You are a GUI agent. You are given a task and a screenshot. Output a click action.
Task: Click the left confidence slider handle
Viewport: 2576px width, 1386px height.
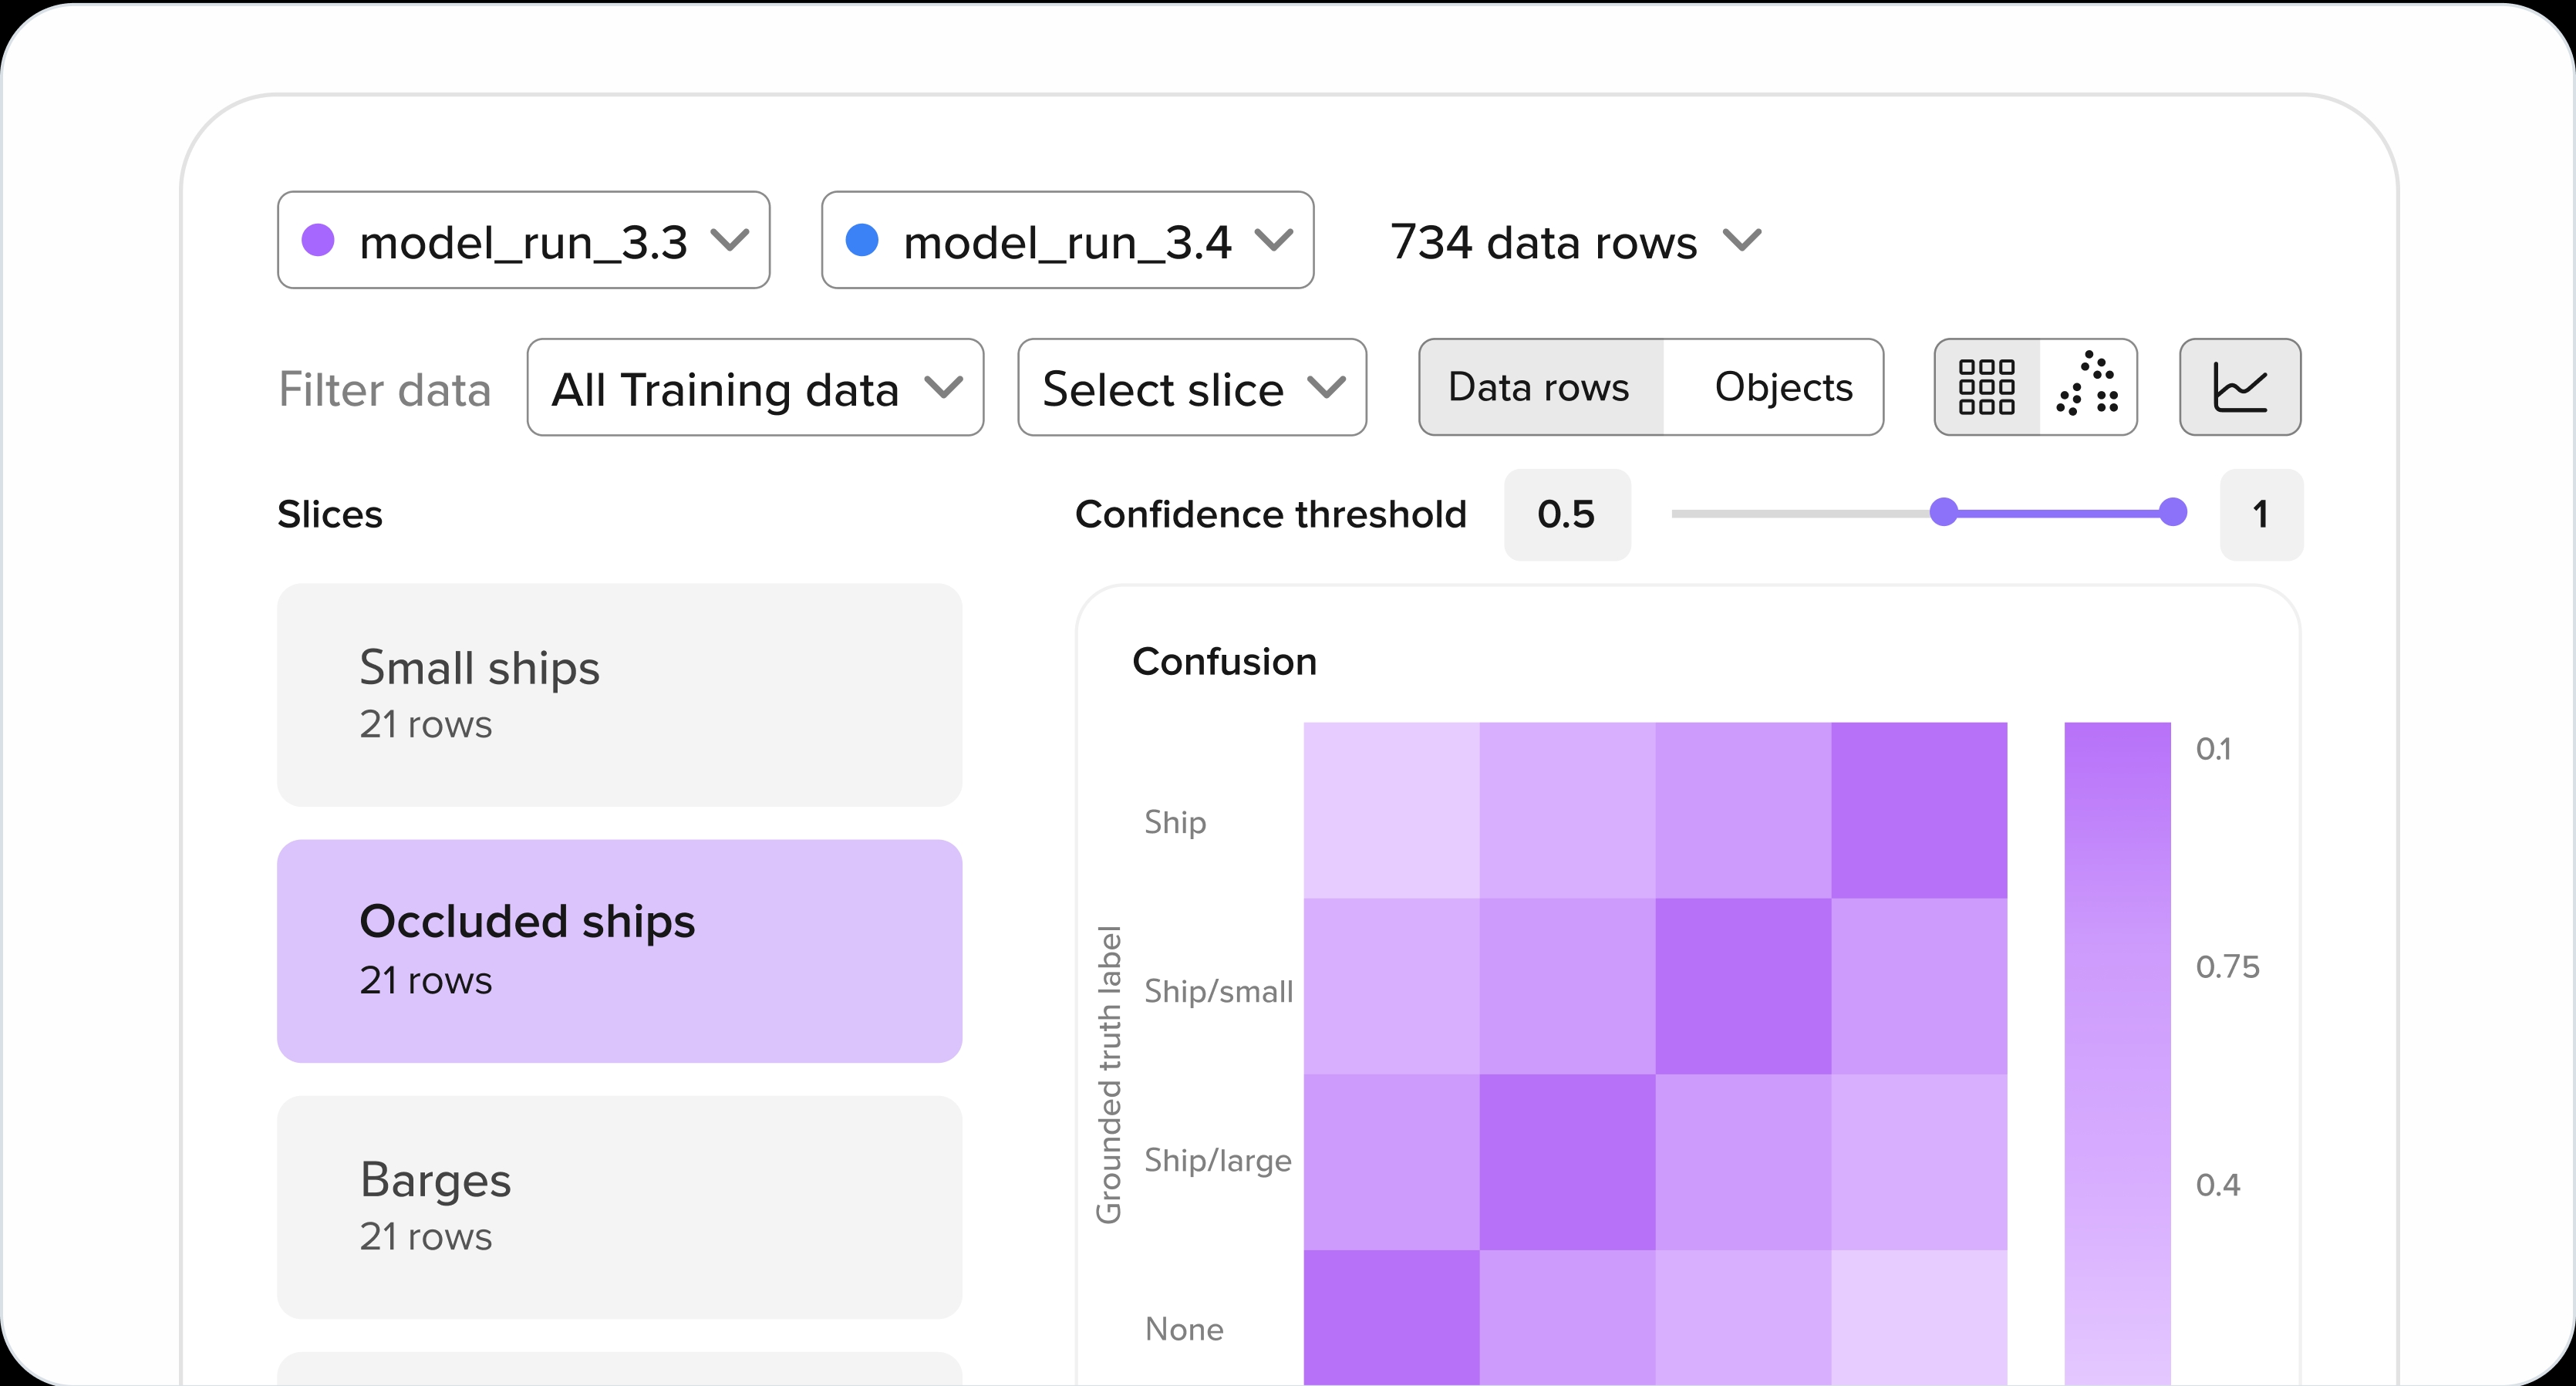(x=1943, y=513)
